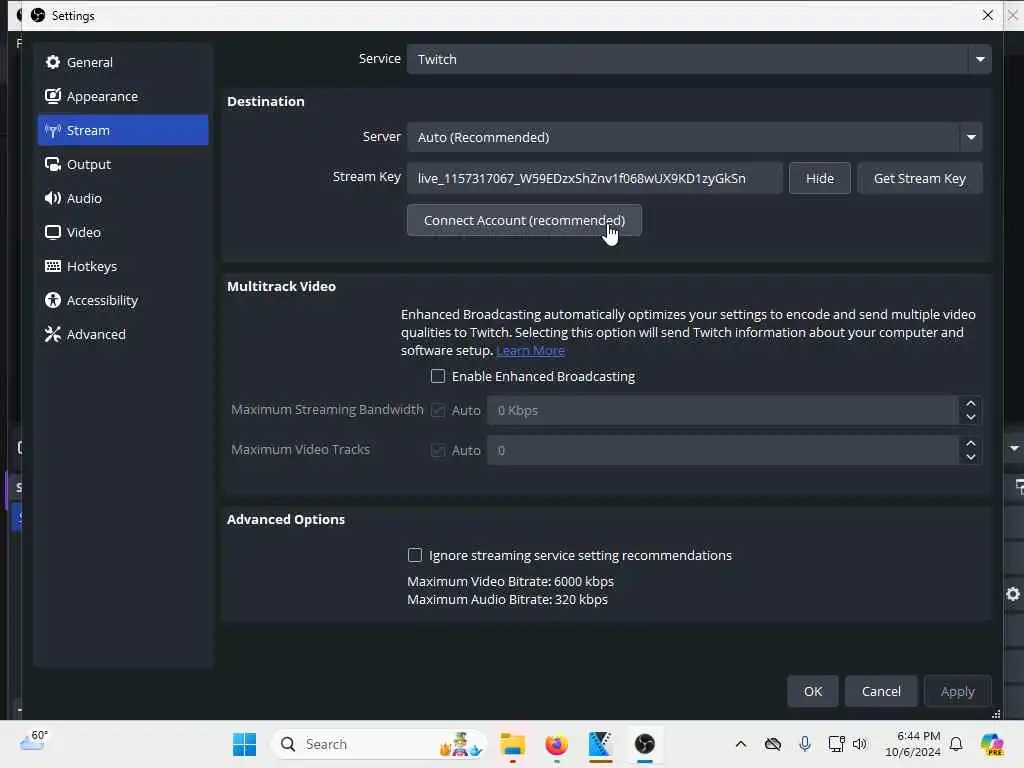Viewport: 1024px width, 768px height.
Task: Open the Kdenlive taskbar icon
Action: point(600,744)
